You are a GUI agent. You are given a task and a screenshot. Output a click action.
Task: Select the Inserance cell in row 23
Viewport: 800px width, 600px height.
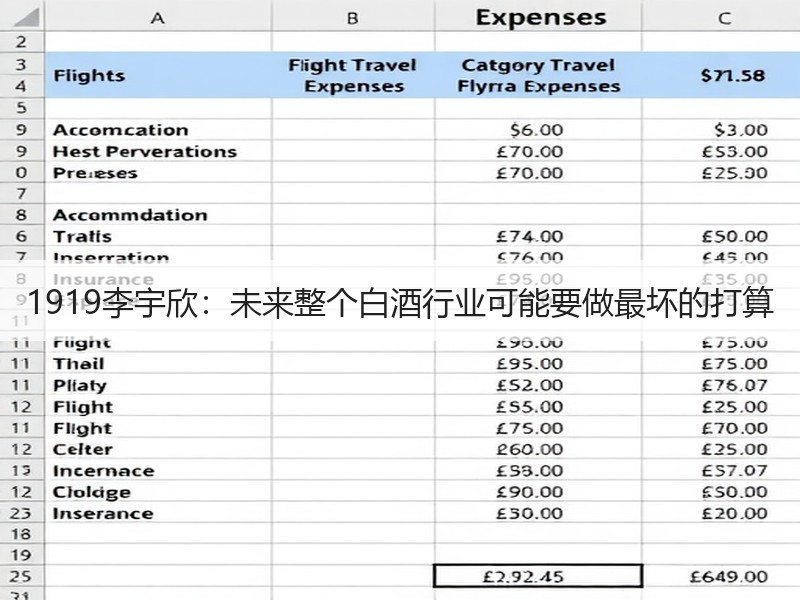[x=158, y=513]
